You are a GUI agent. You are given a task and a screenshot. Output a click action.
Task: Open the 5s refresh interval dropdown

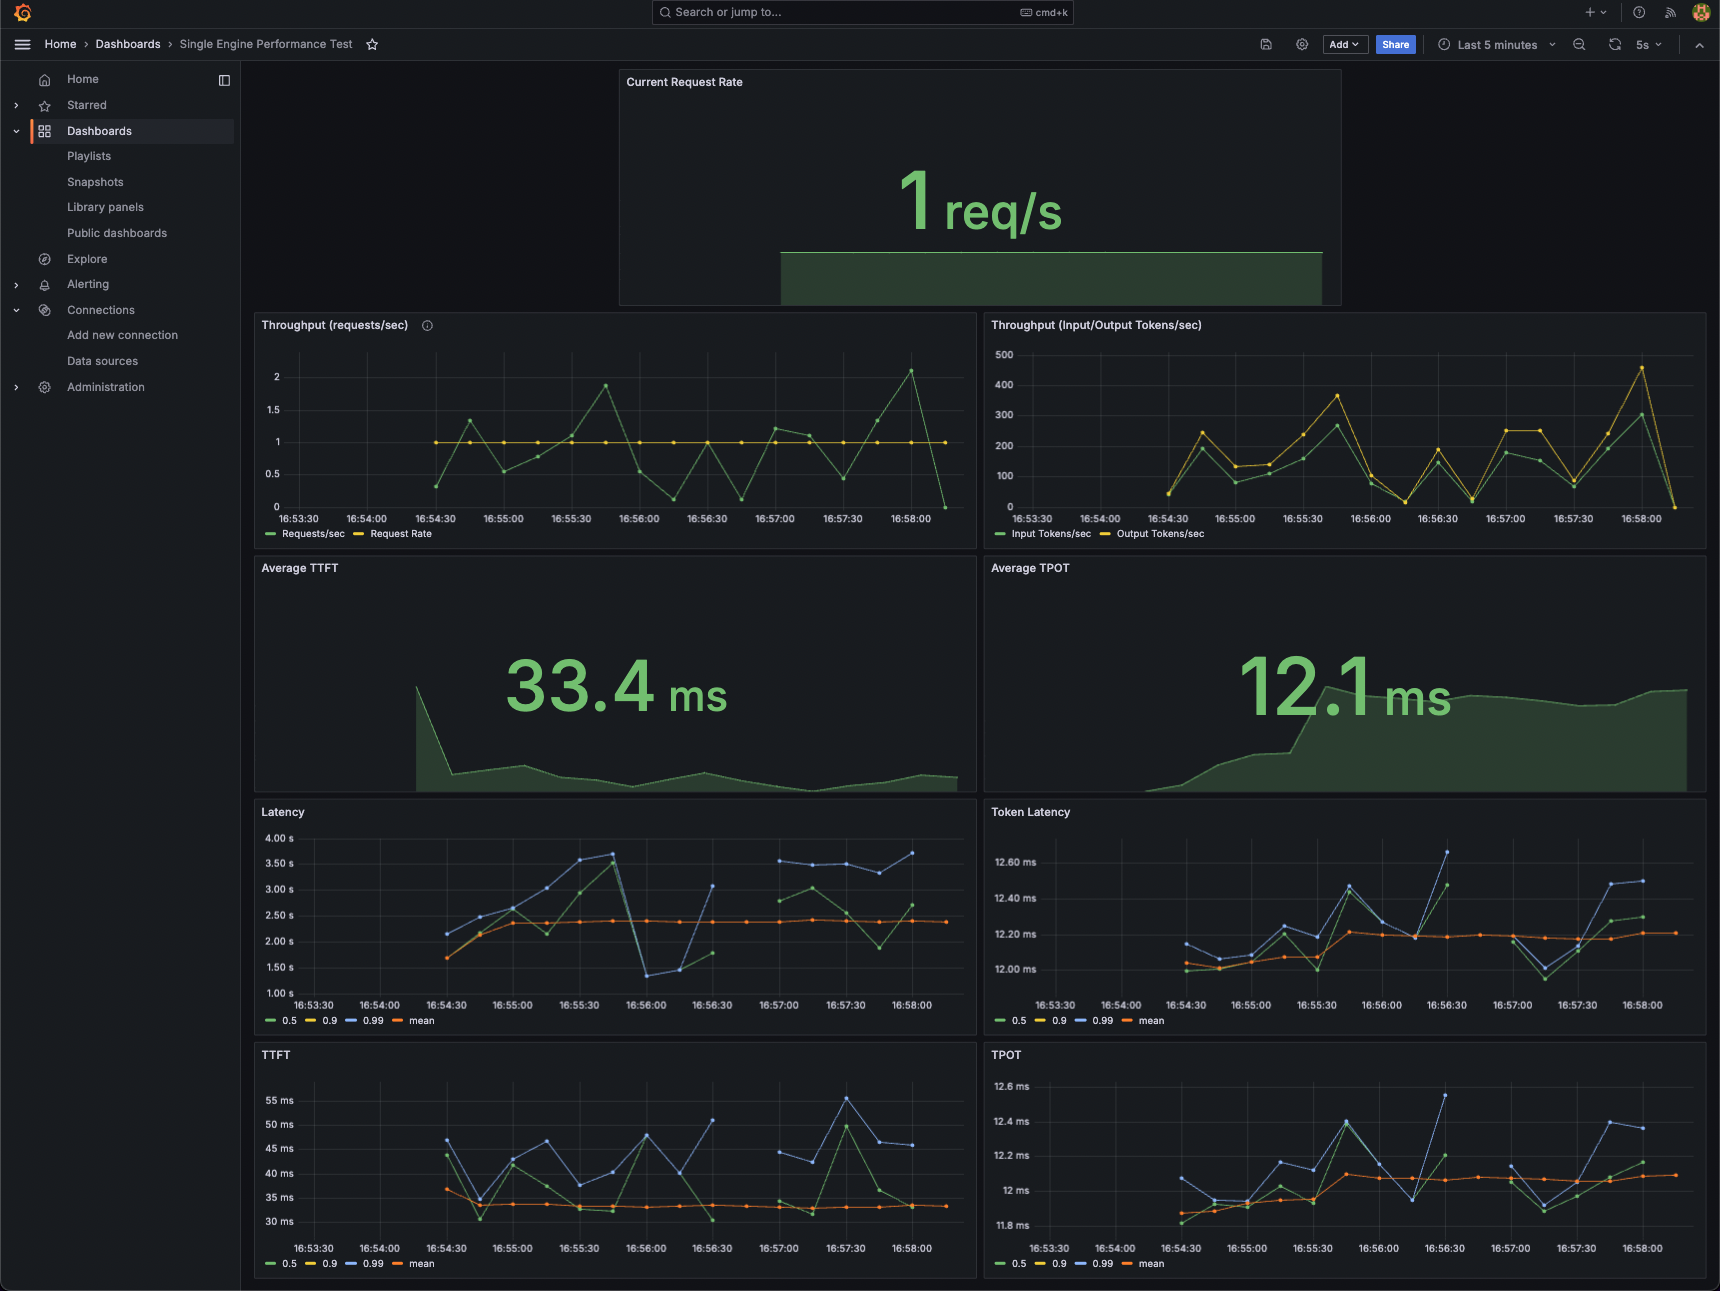click(x=1649, y=44)
